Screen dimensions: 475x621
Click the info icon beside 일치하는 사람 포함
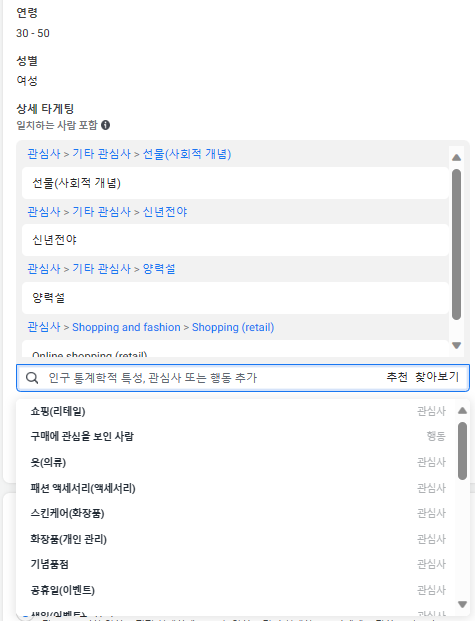pyautogui.click(x=105, y=125)
